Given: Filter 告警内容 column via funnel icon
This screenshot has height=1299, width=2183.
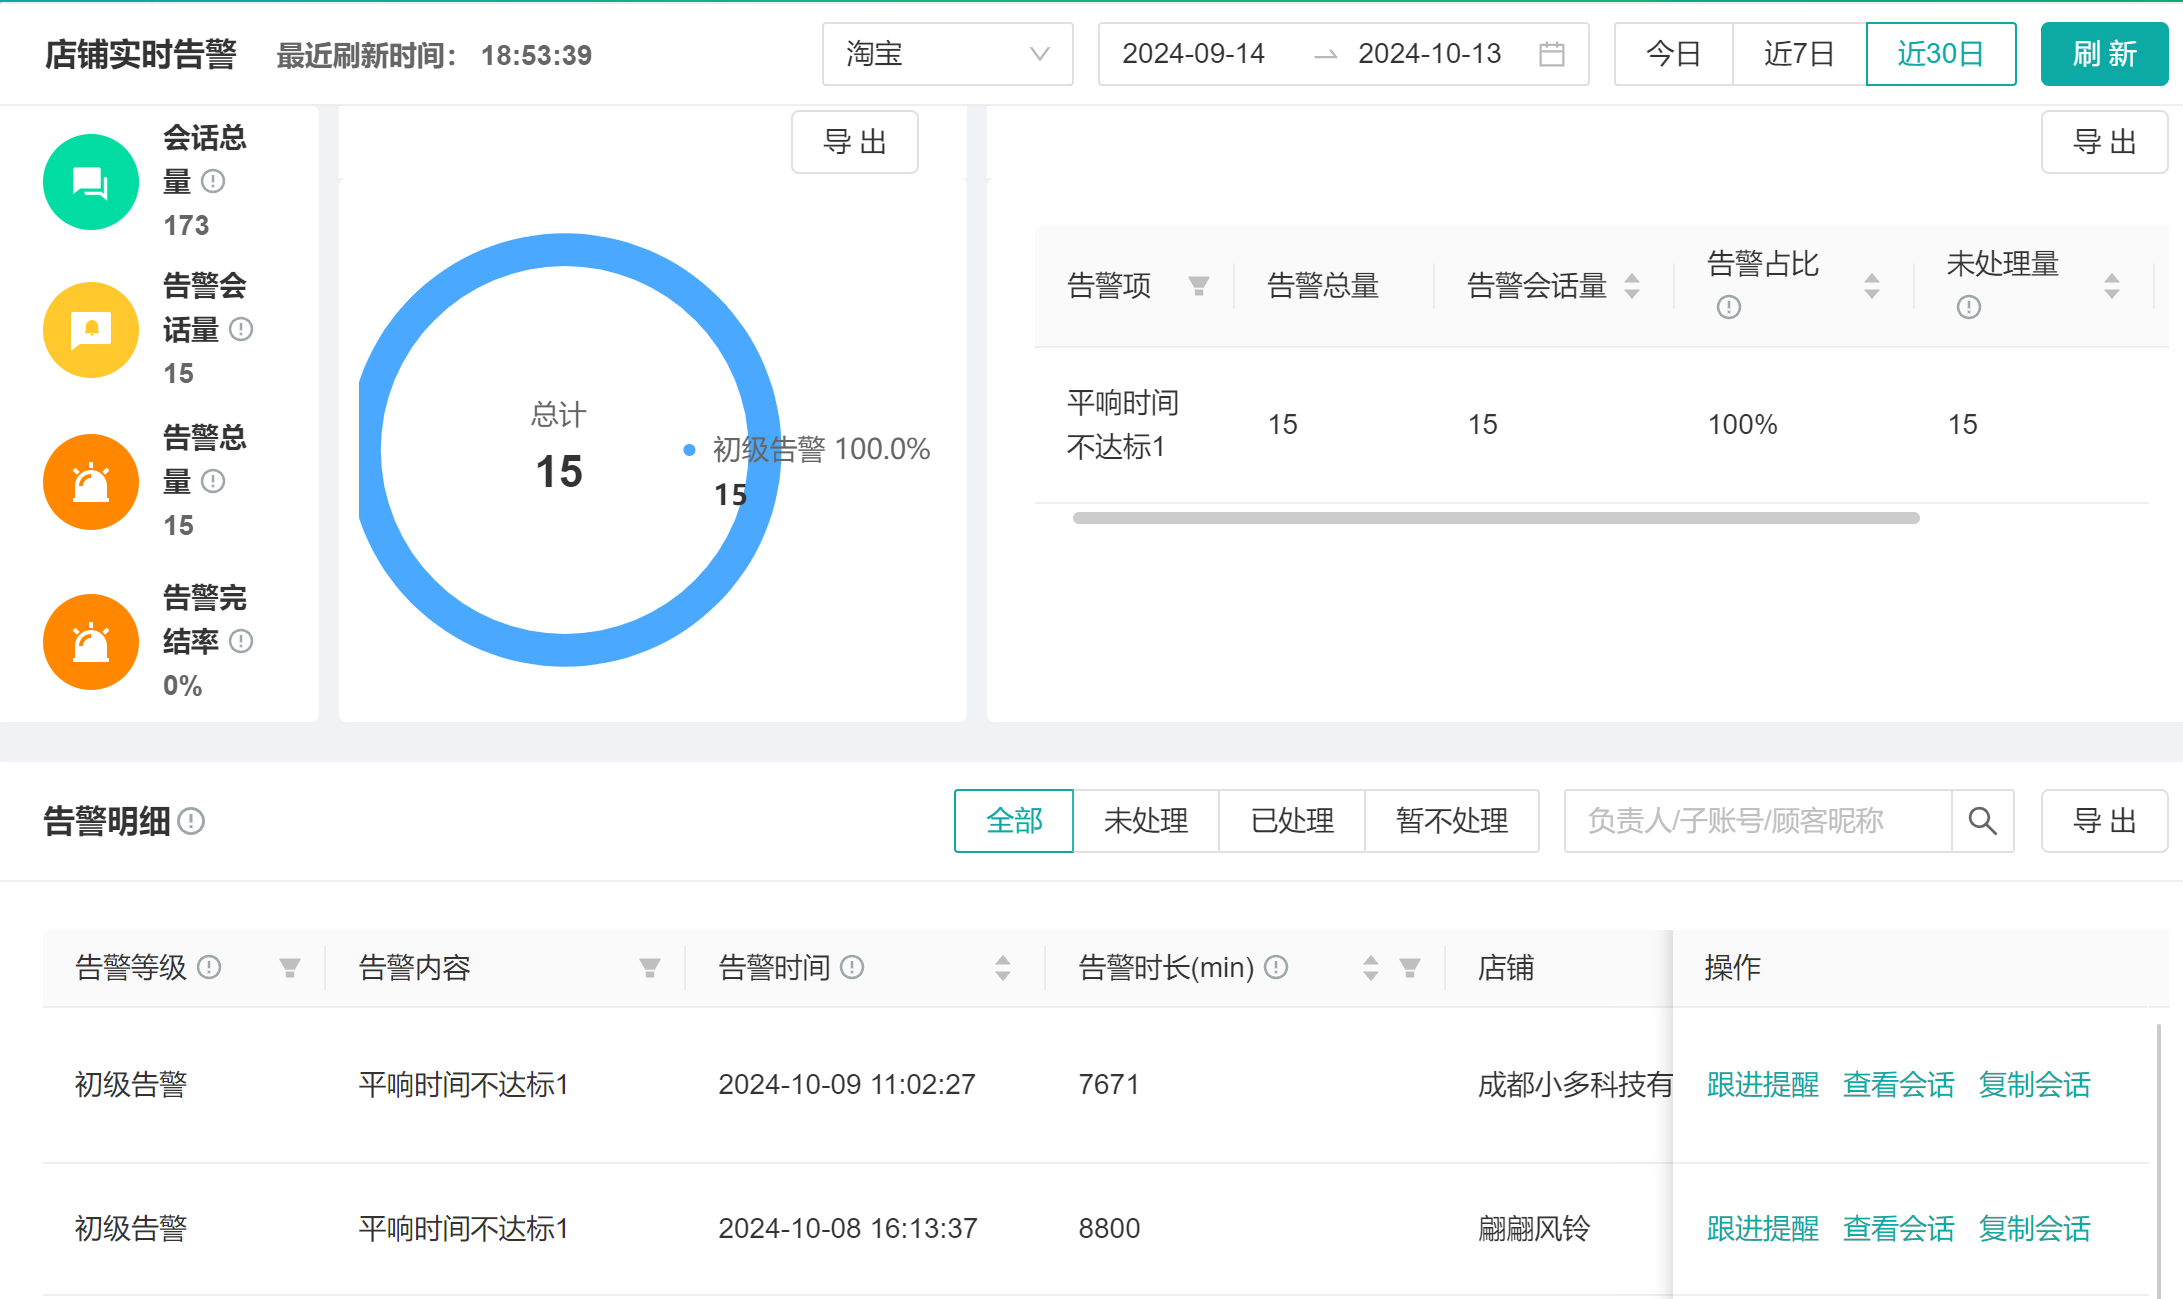Looking at the screenshot, I should pos(650,968).
